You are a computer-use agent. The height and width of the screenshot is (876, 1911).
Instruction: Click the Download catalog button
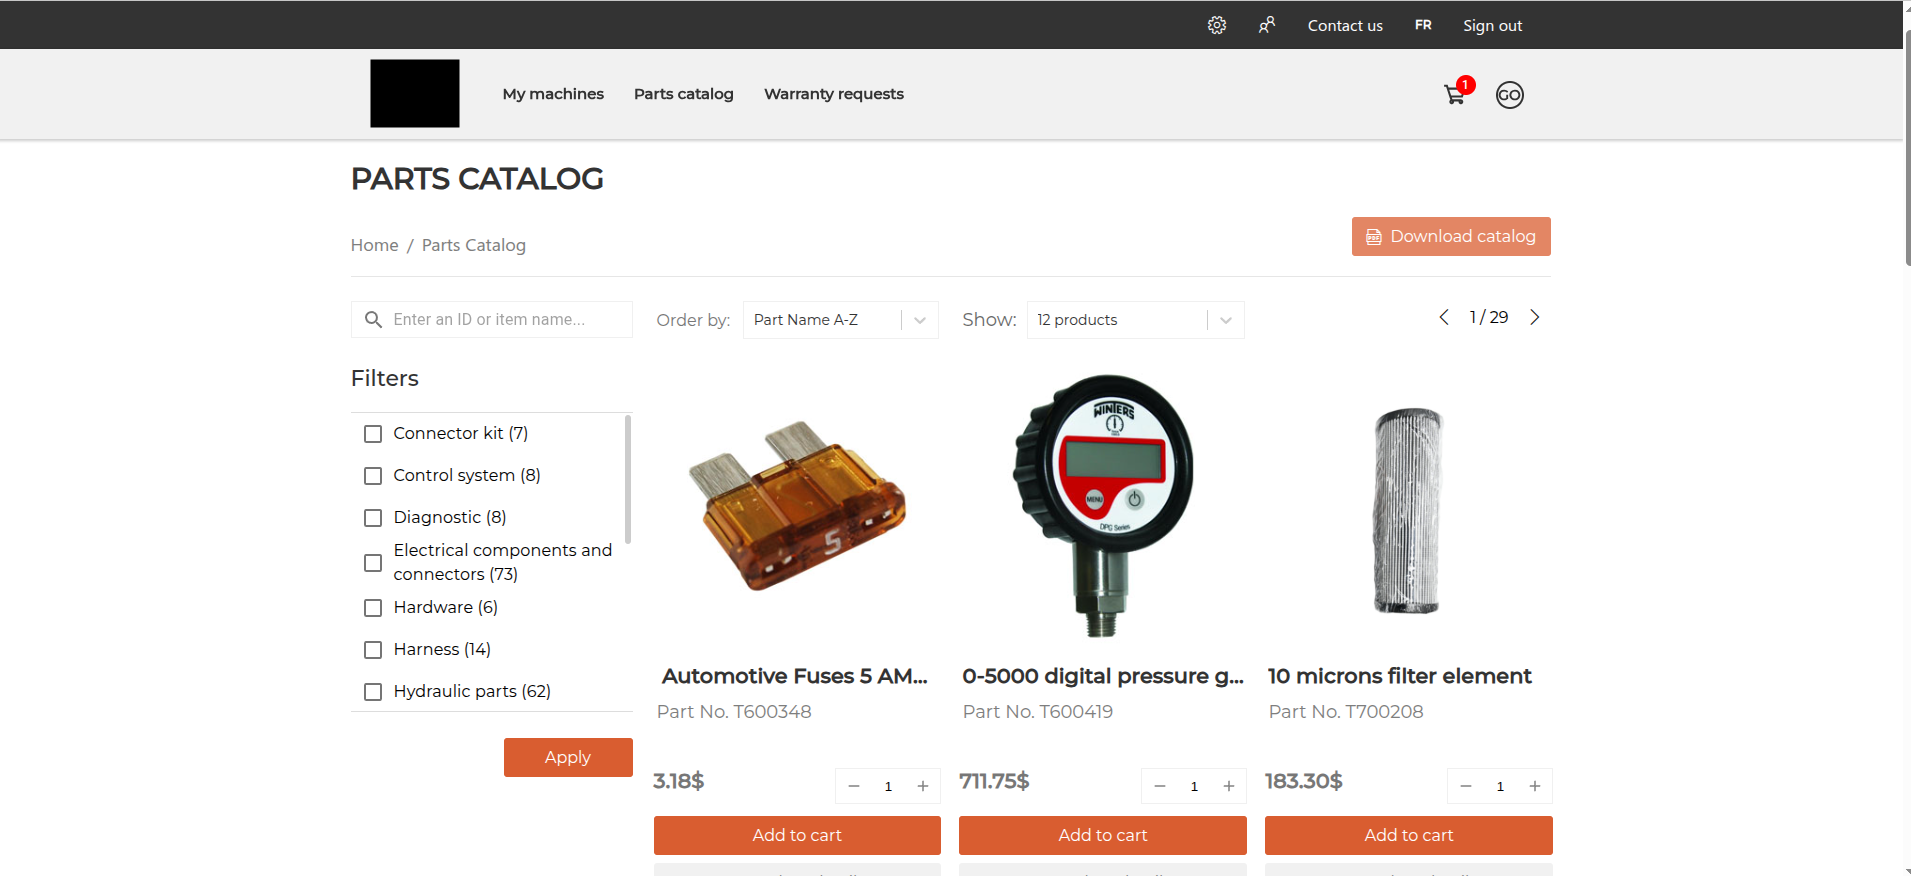pyautogui.click(x=1451, y=236)
